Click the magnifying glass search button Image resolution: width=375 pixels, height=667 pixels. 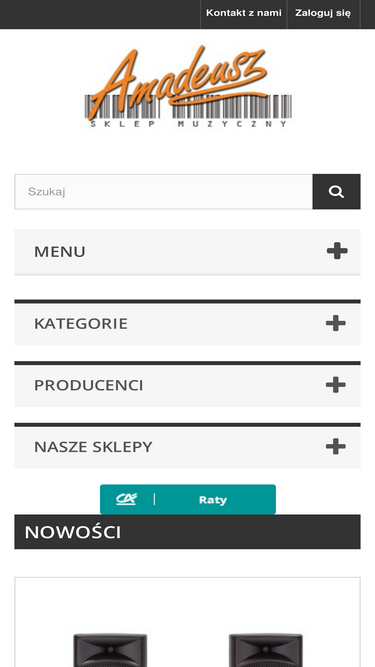[x=336, y=191]
